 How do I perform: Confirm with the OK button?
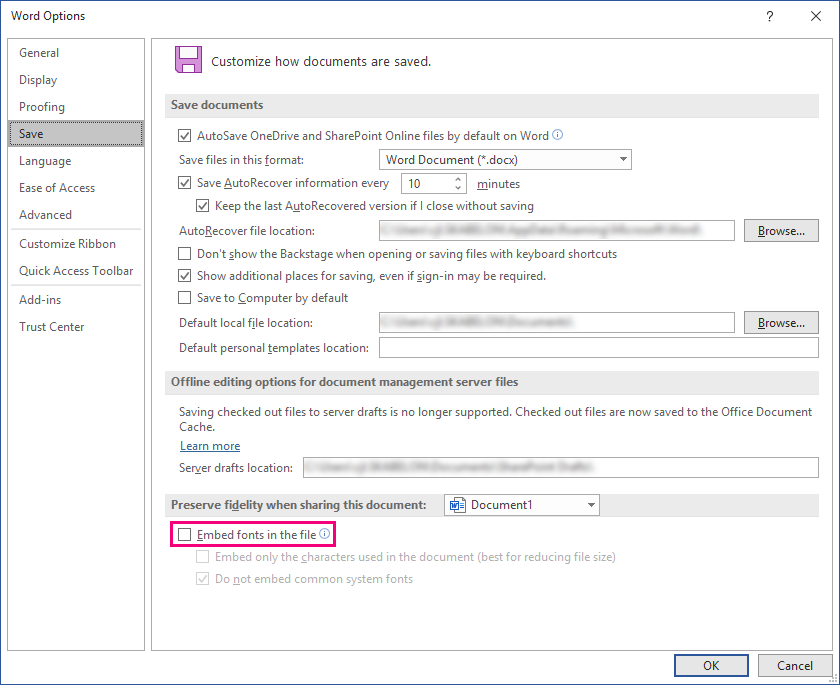point(711,665)
